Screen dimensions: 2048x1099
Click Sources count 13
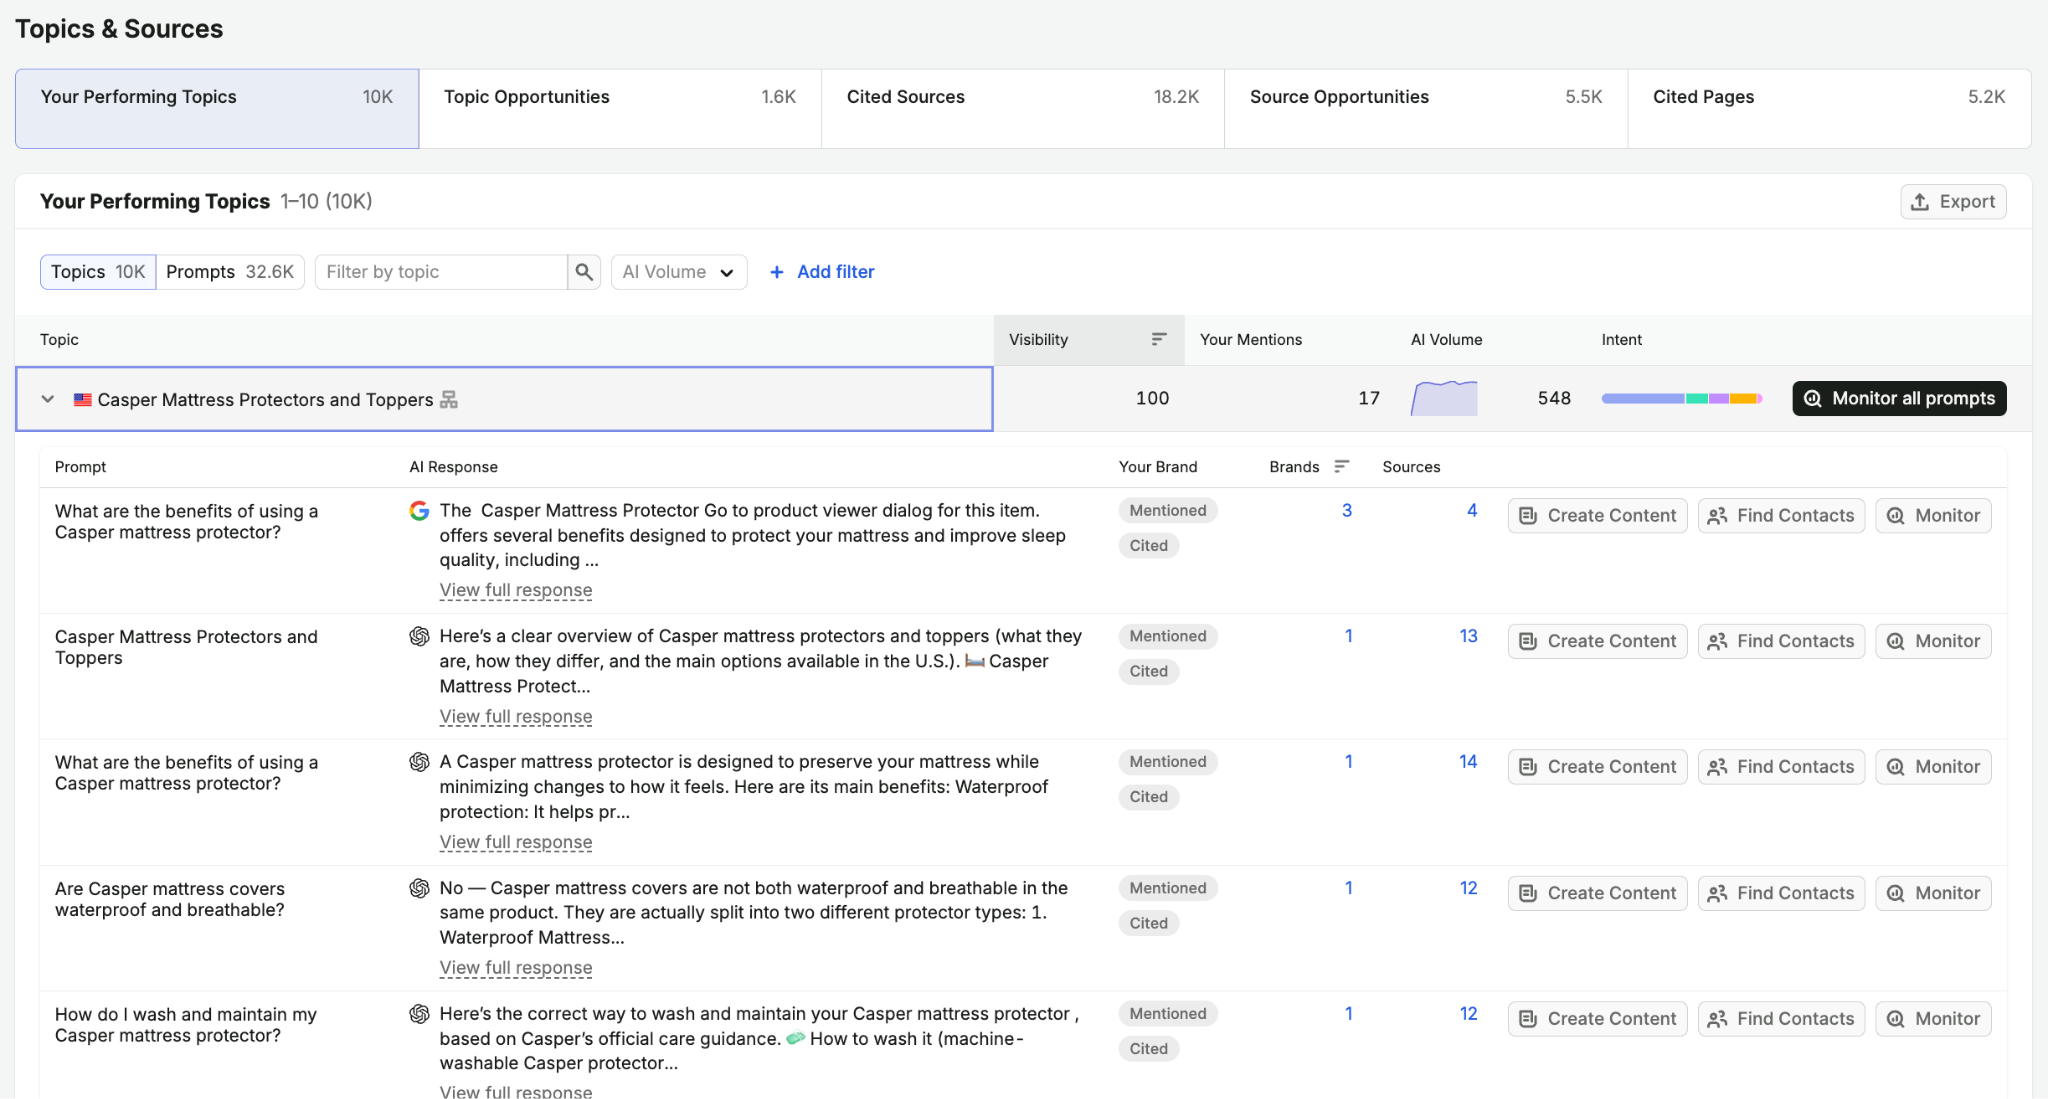click(1468, 636)
